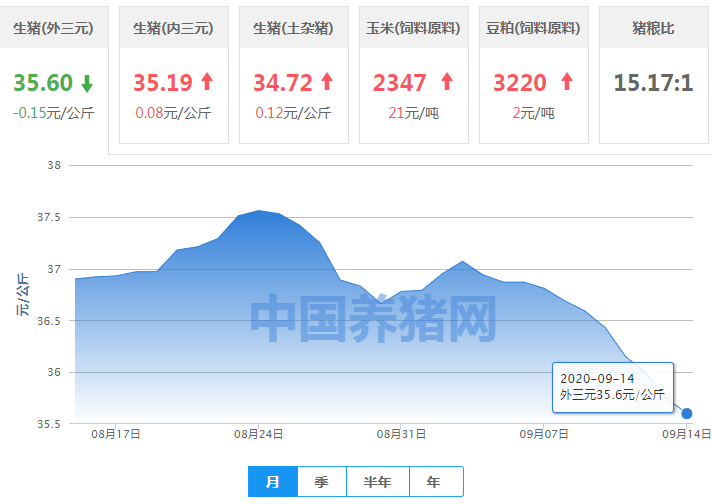Click the 15.17:1 ratio value
Image resolution: width=712 pixels, height=504 pixels.
coord(653,83)
